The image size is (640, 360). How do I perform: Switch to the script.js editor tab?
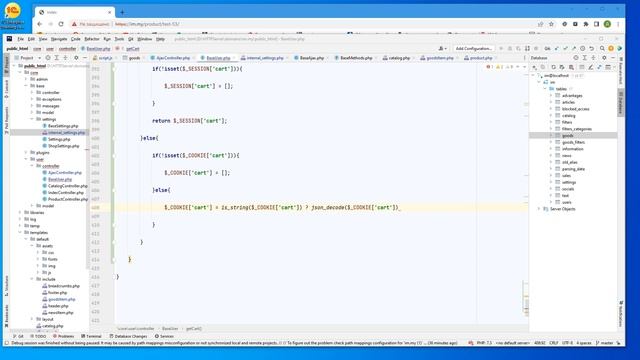[105, 58]
